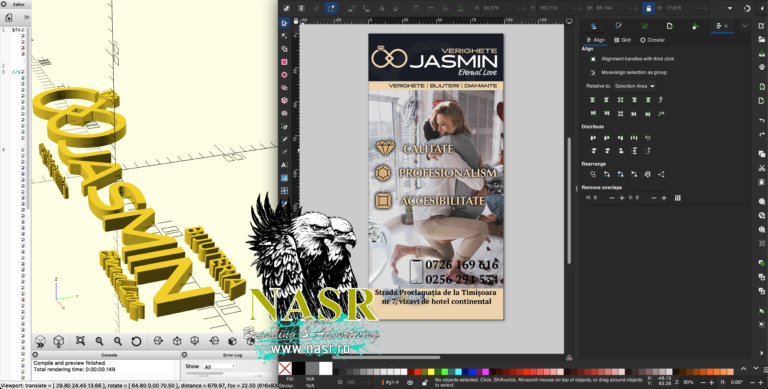The height and width of the screenshot is (389, 768).
Task: Click the no-paint X swatch
Action: pos(285,368)
